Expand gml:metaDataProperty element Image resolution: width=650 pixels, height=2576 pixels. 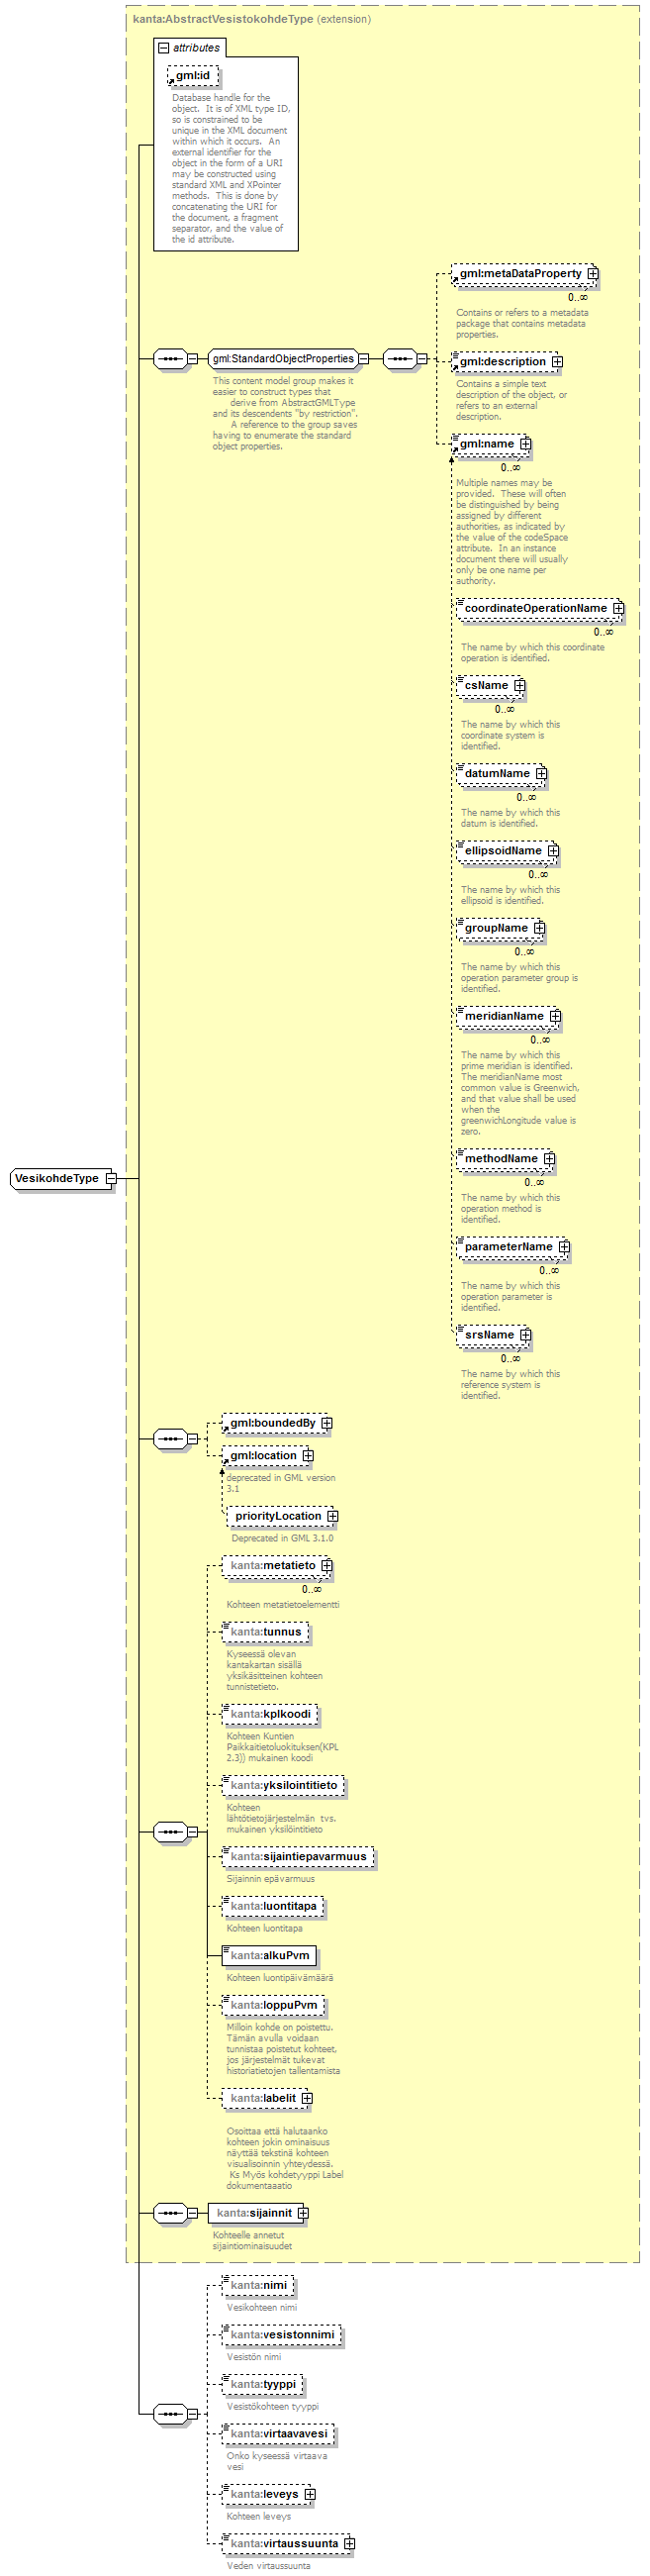click(x=593, y=273)
